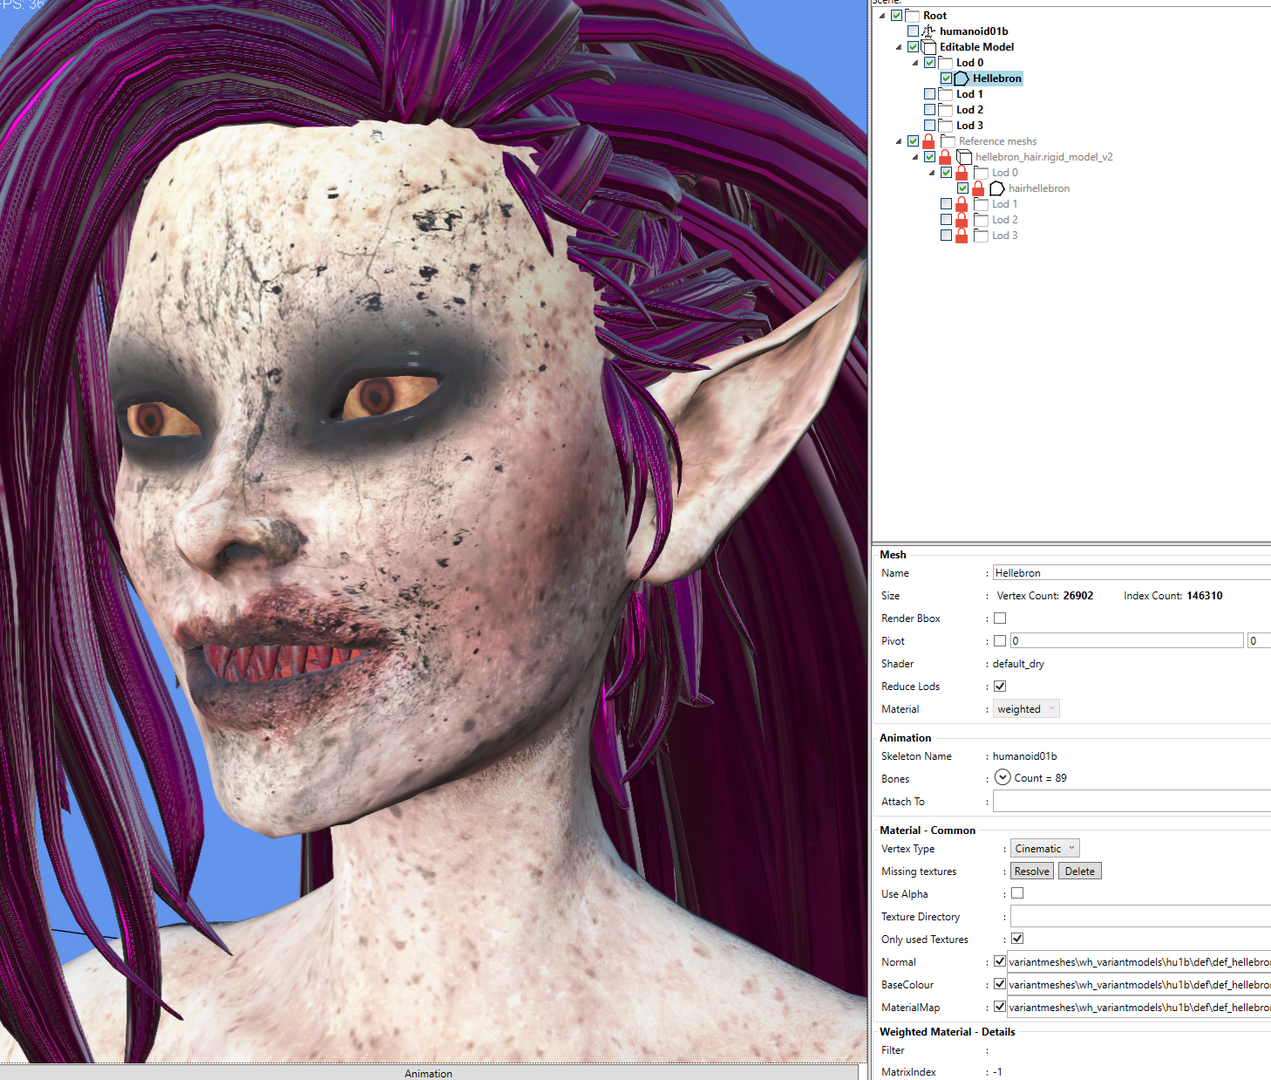Click the folder icon of greyed Lod 3
The image size is (1271, 1080).
click(981, 236)
